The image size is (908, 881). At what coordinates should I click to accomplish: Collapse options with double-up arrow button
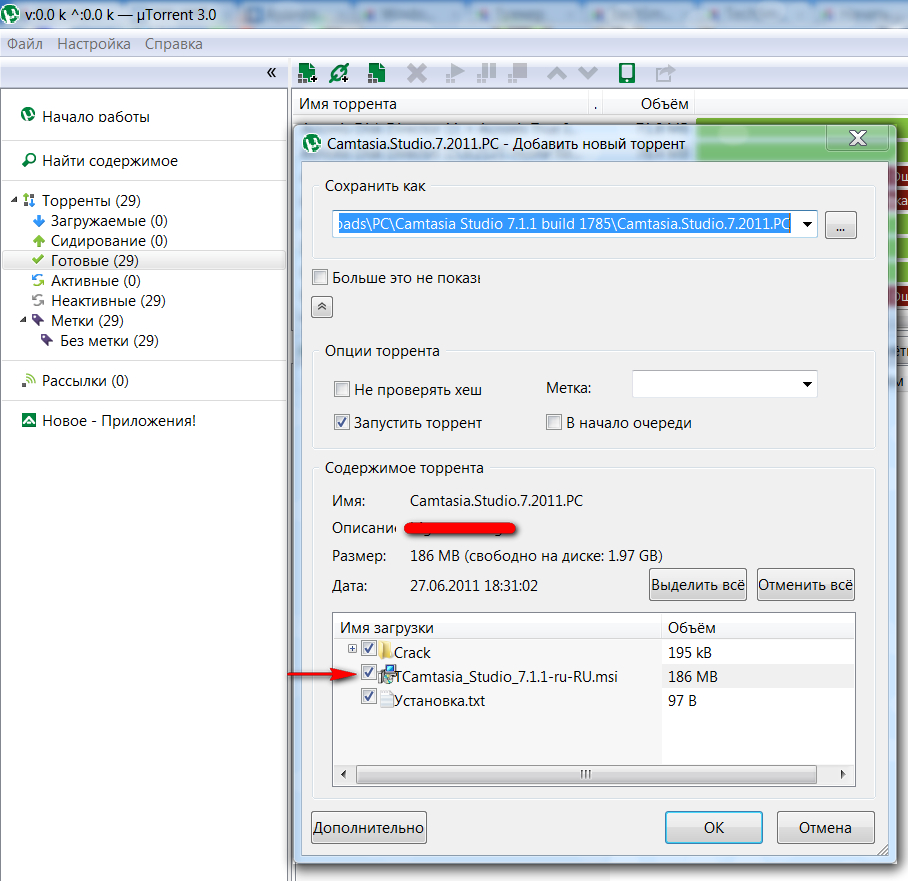(322, 306)
